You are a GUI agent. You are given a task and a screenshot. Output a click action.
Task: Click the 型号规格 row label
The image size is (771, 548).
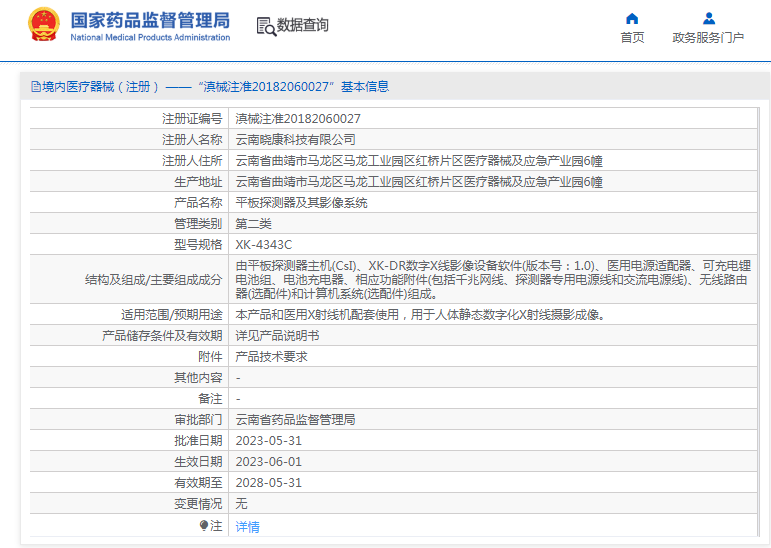click(198, 244)
